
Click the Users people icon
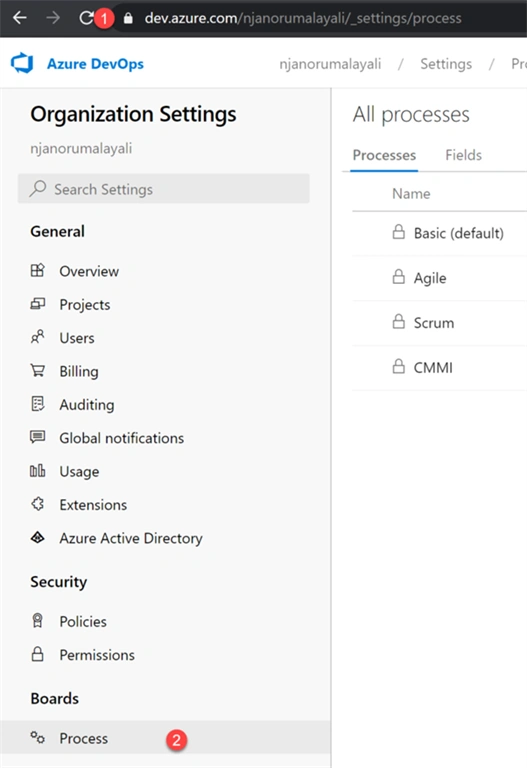point(38,337)
